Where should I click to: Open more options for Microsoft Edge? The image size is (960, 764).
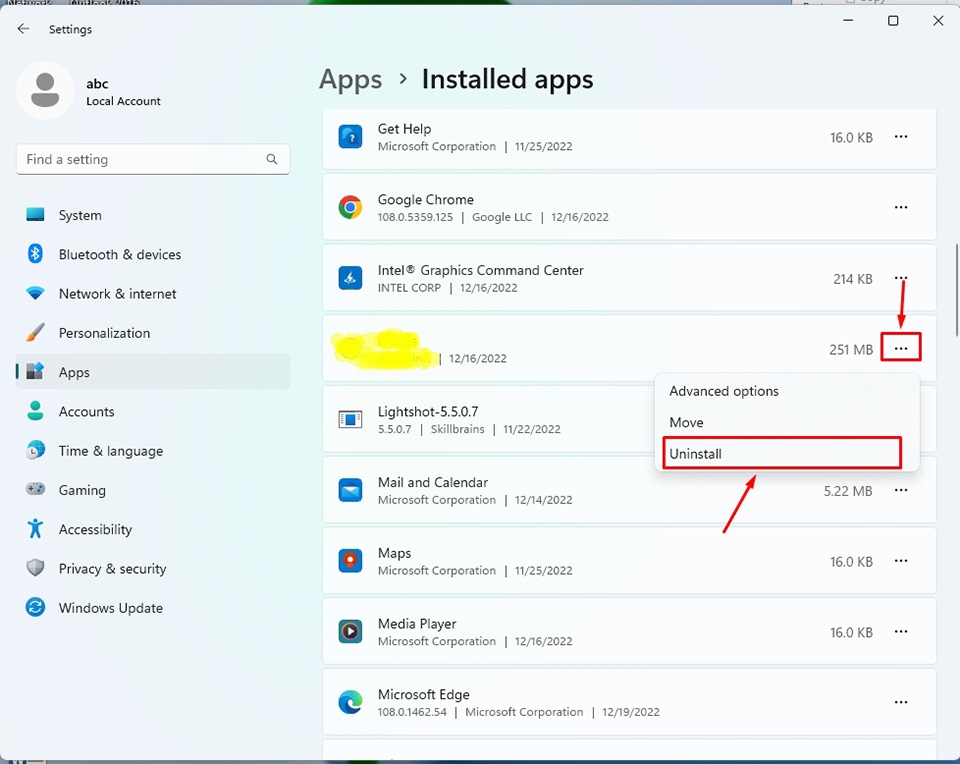[901, 702]
